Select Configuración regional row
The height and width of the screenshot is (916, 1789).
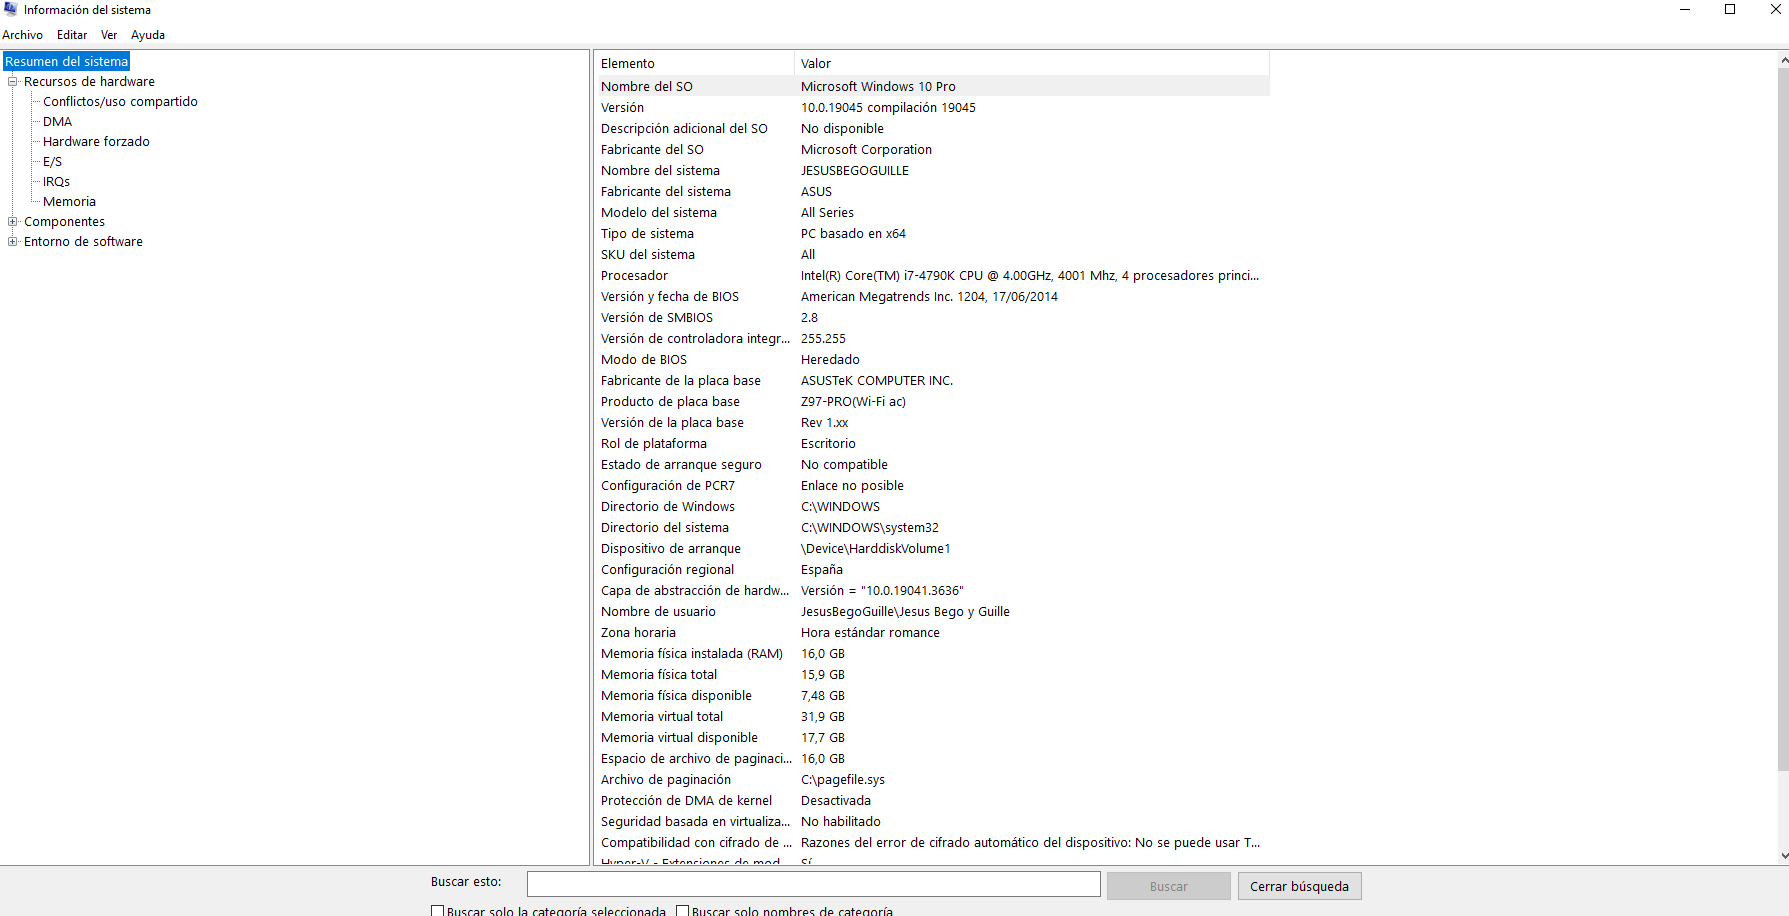click(x=932, y=570)
